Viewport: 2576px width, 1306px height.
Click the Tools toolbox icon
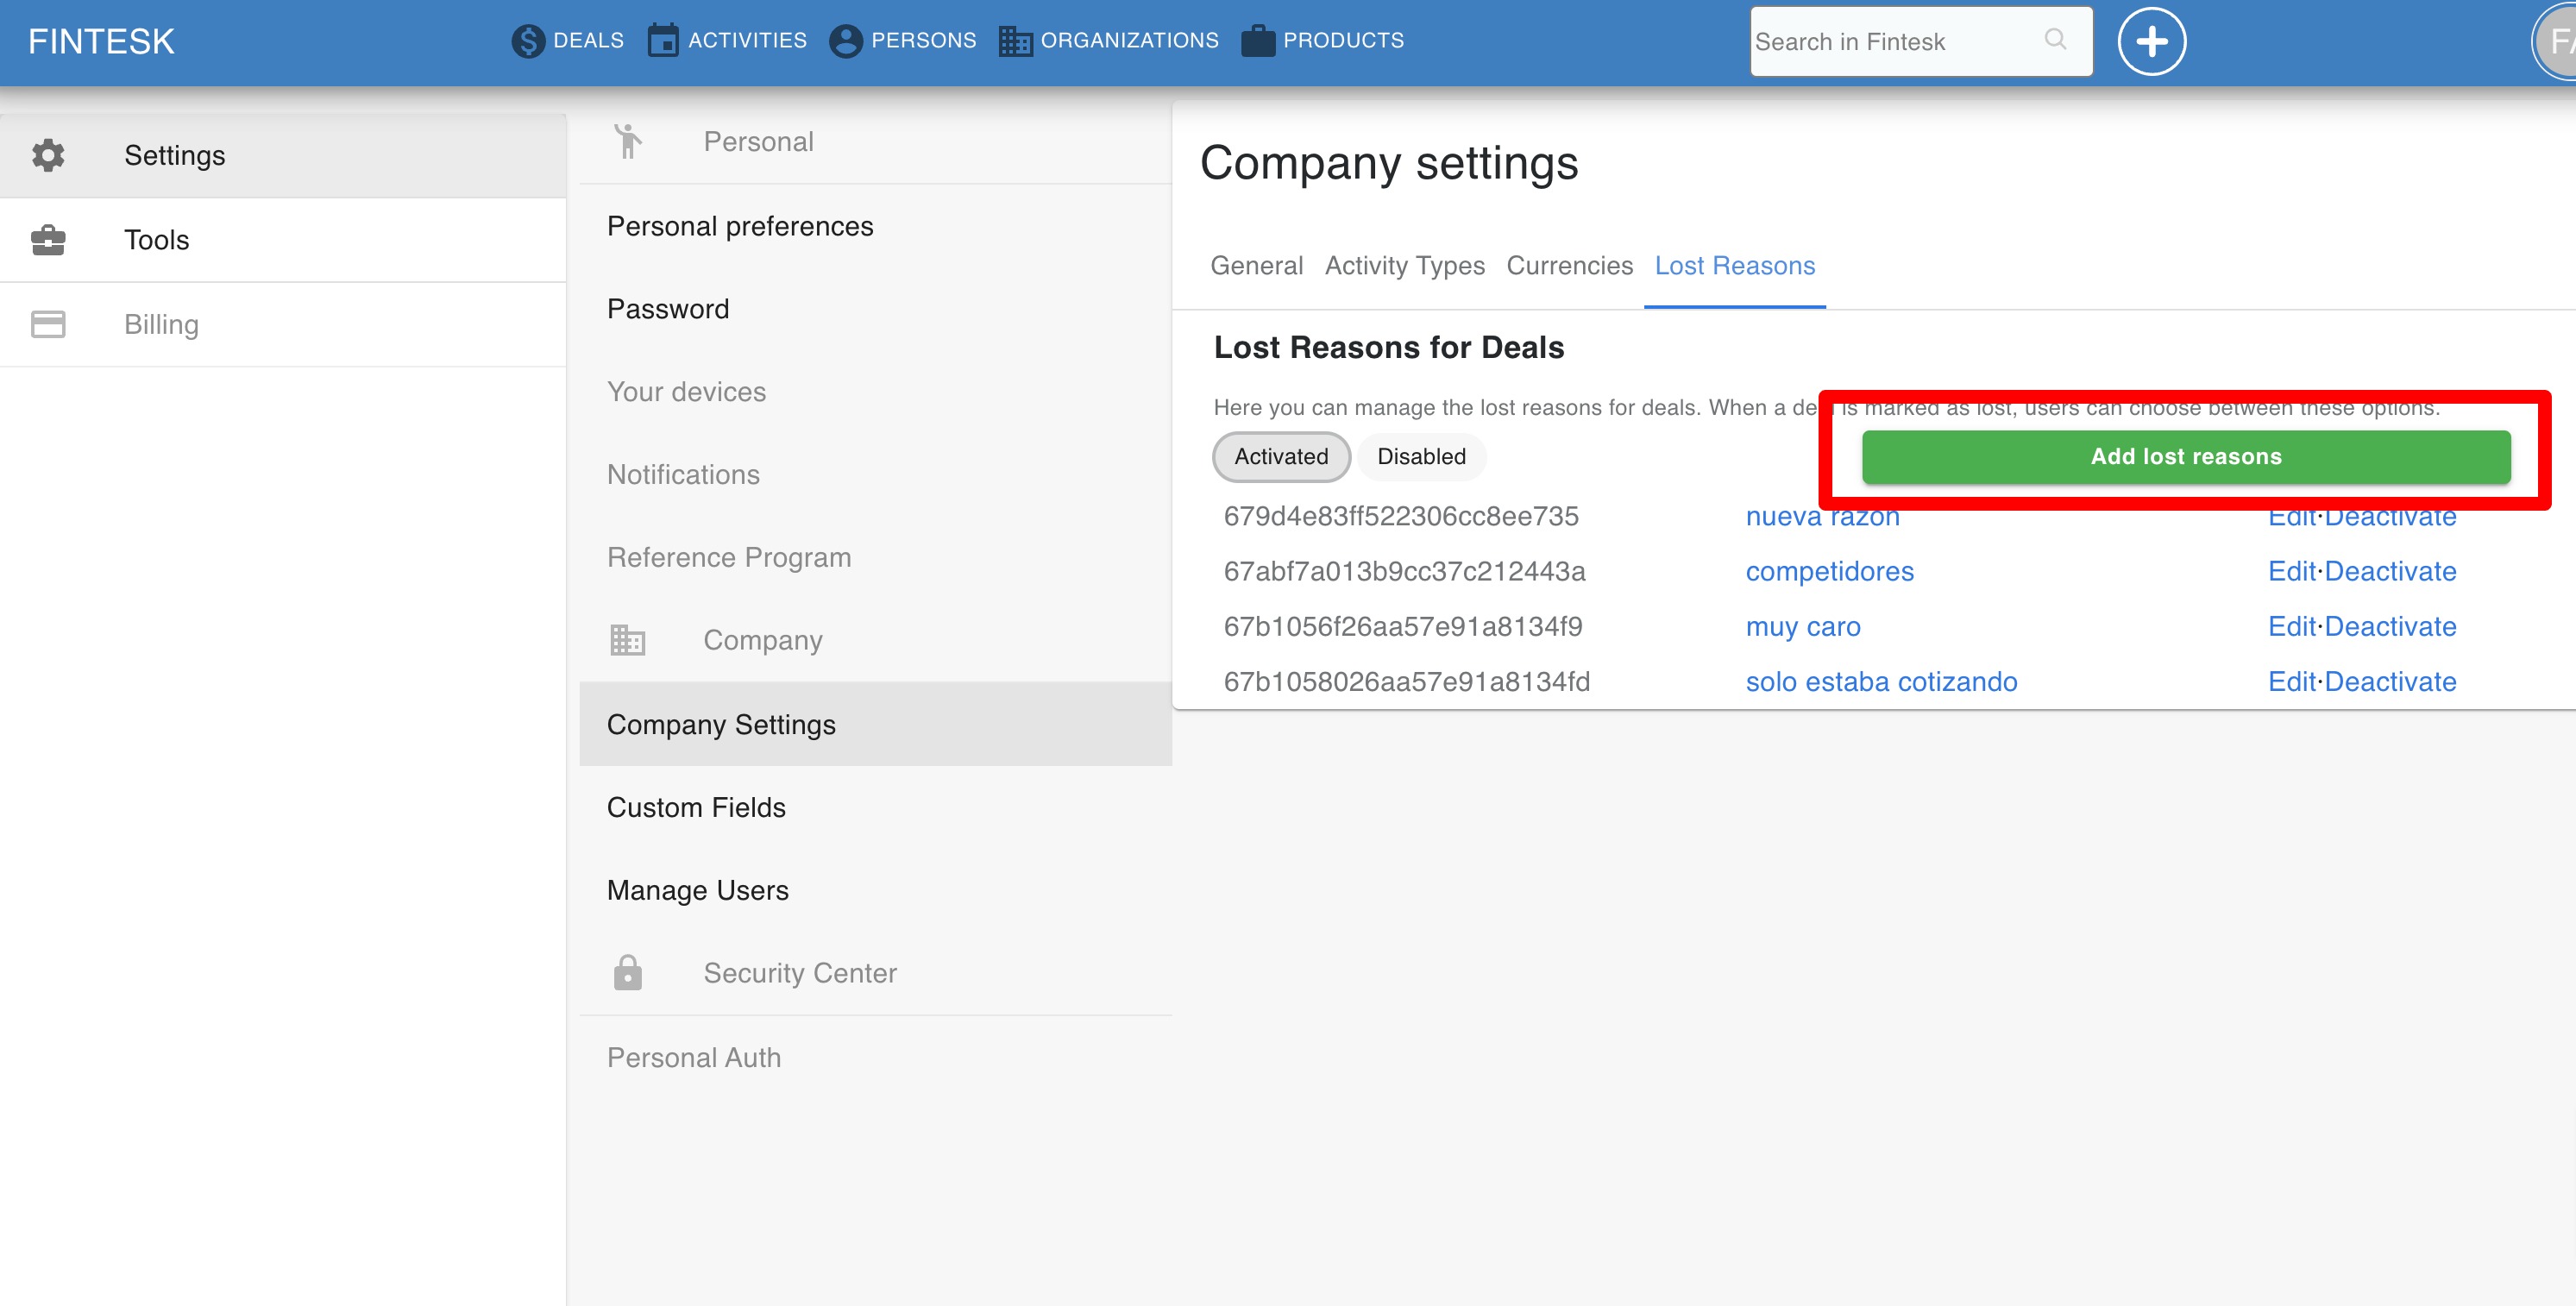(48, 240)
